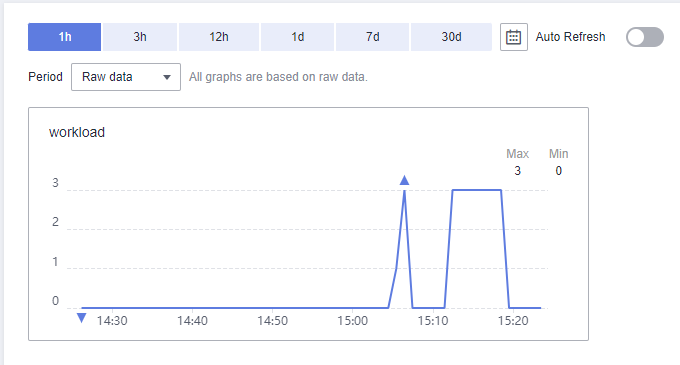This screenshot has width=680, height=365.
Task: Enable the Auto Refresh switch
Action: click(x=644, y=37)
